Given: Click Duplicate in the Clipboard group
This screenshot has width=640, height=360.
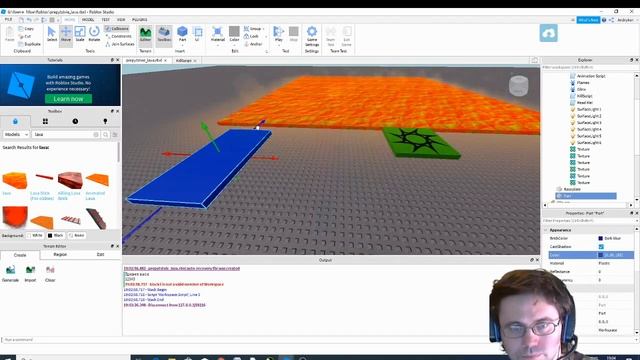Looking at the screenshot, I should tap(29, 44).
